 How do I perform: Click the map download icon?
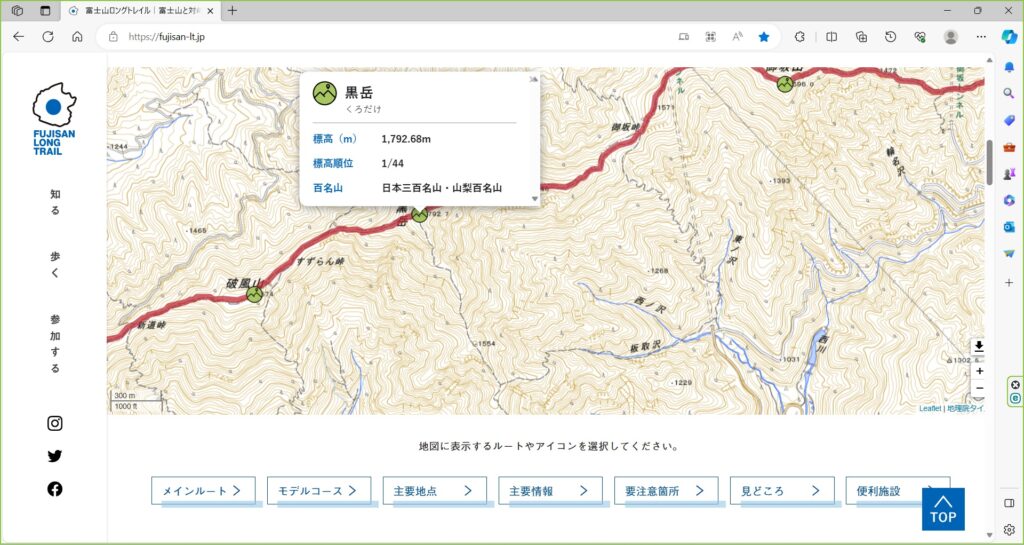978,346
